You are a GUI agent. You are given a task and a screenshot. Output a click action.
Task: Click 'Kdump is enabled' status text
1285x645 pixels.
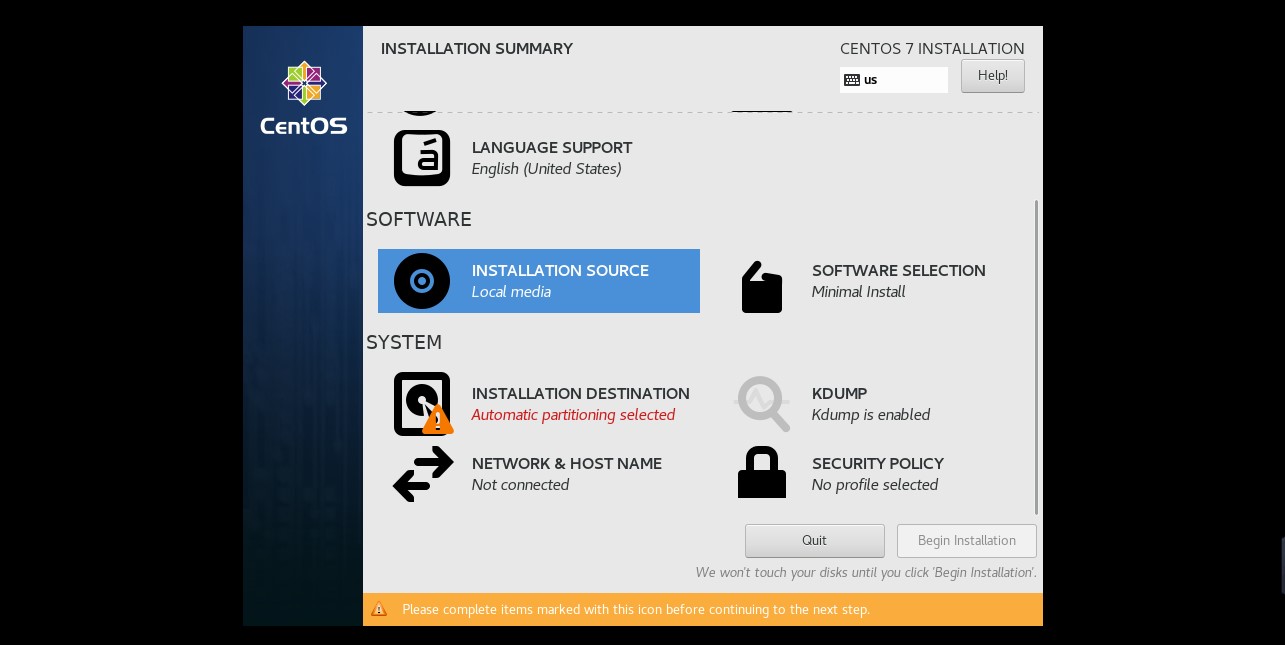tap(871, 415)
